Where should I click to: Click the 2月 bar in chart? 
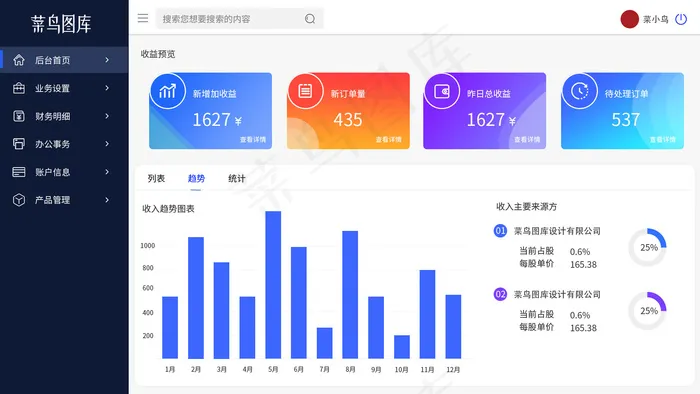tap(196, 298)
